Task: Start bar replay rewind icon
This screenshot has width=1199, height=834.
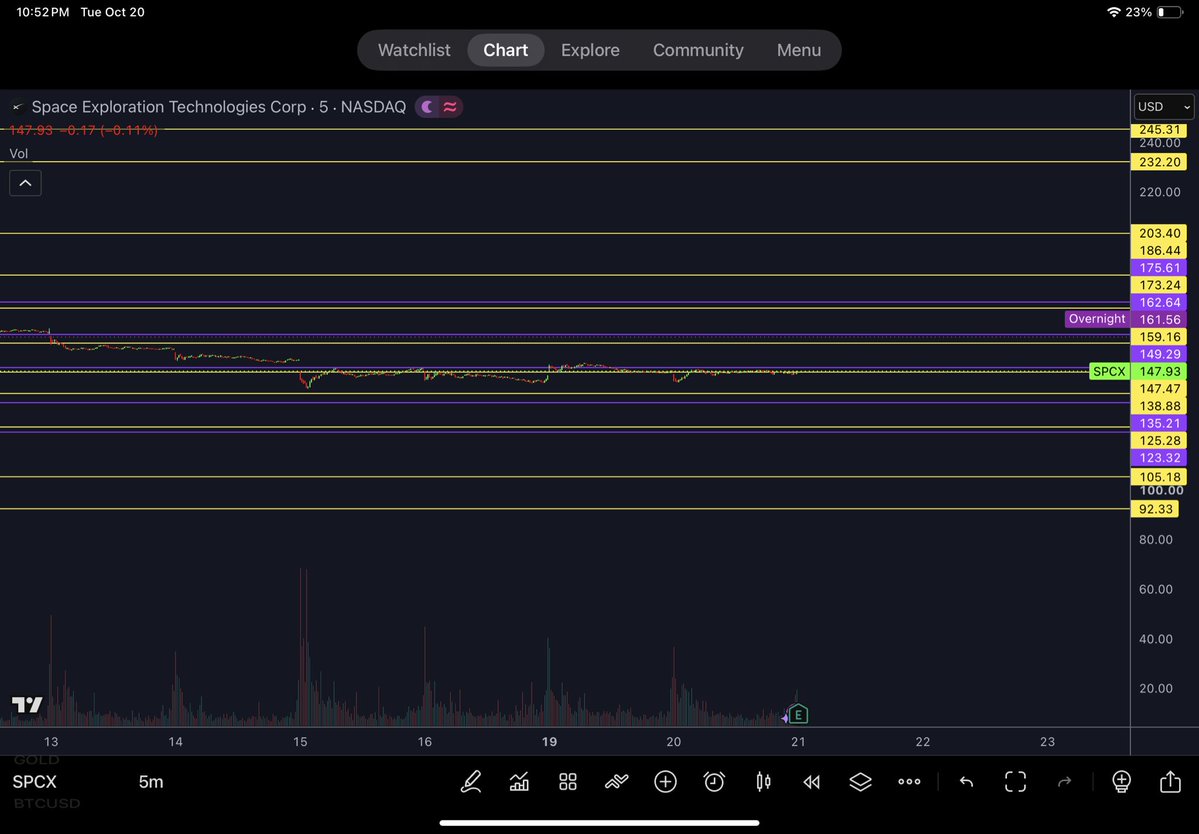Action: point(811,782)
